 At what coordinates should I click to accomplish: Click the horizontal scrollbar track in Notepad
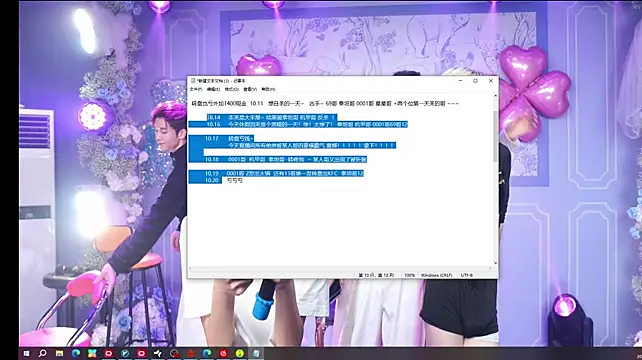[340, 269]
